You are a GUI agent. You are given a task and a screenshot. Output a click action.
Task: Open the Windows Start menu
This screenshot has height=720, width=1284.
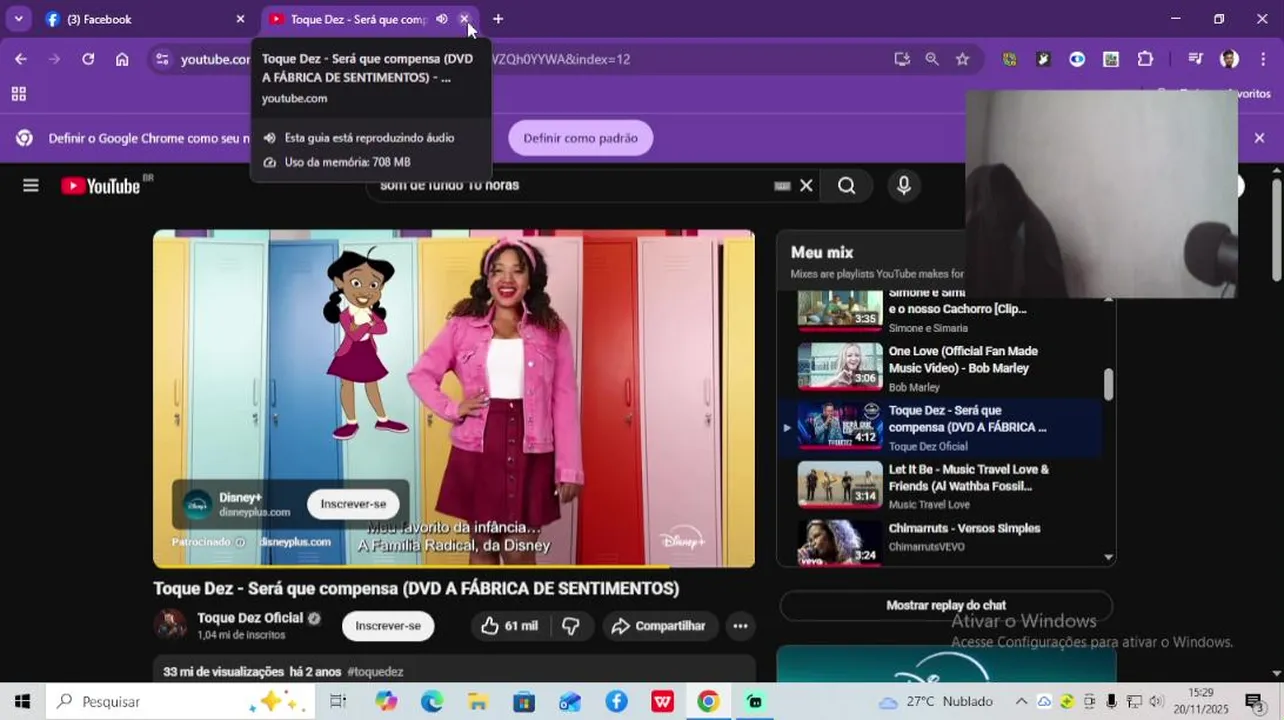(x=22, y=702)
